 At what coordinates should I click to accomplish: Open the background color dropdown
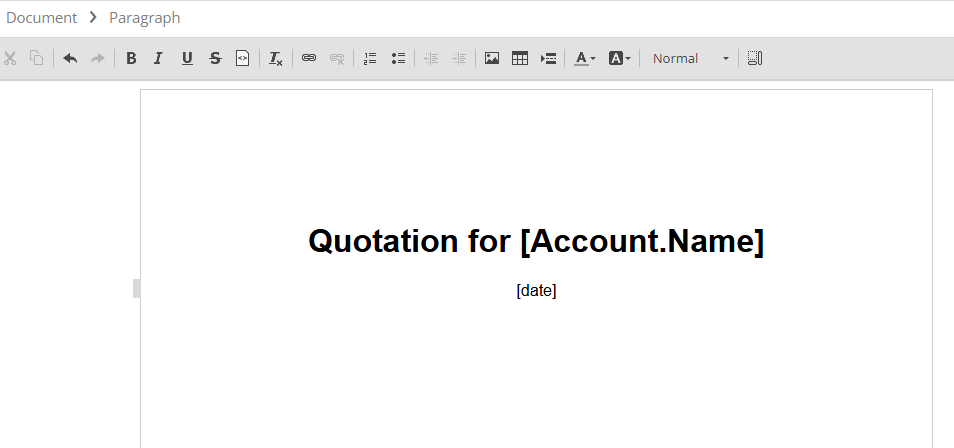point(620,59)
